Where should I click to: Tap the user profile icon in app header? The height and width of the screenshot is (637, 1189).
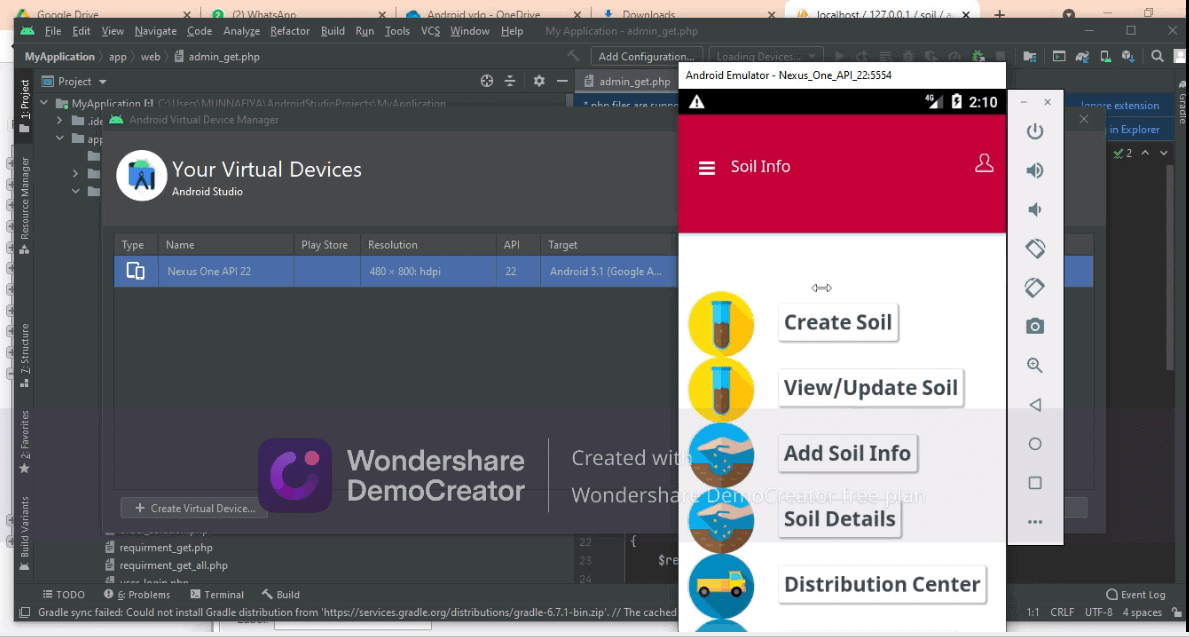984,164
